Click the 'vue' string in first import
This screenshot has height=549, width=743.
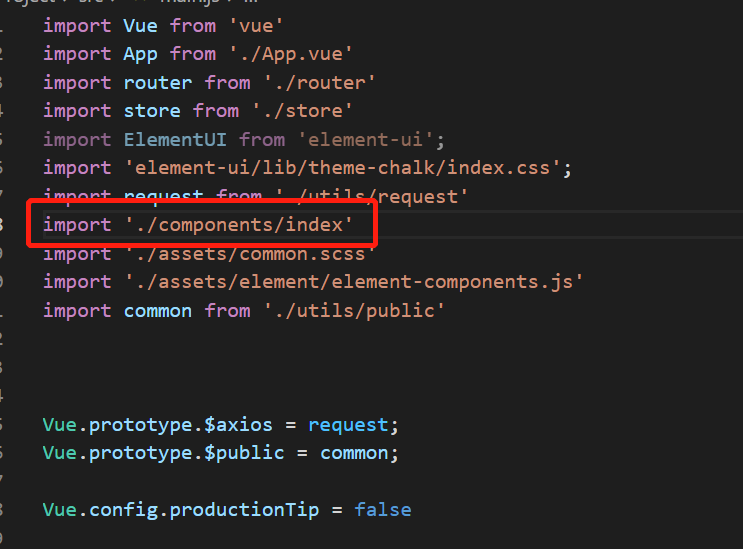256,26
